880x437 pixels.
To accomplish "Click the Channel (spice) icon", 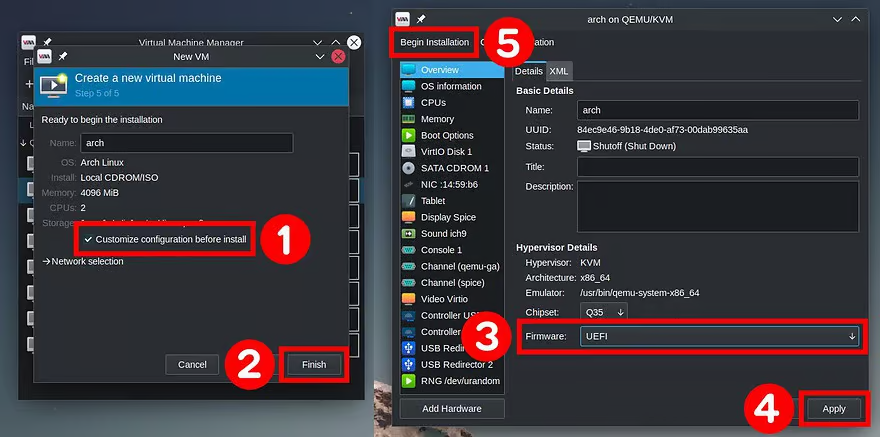I will pos(409,282).
